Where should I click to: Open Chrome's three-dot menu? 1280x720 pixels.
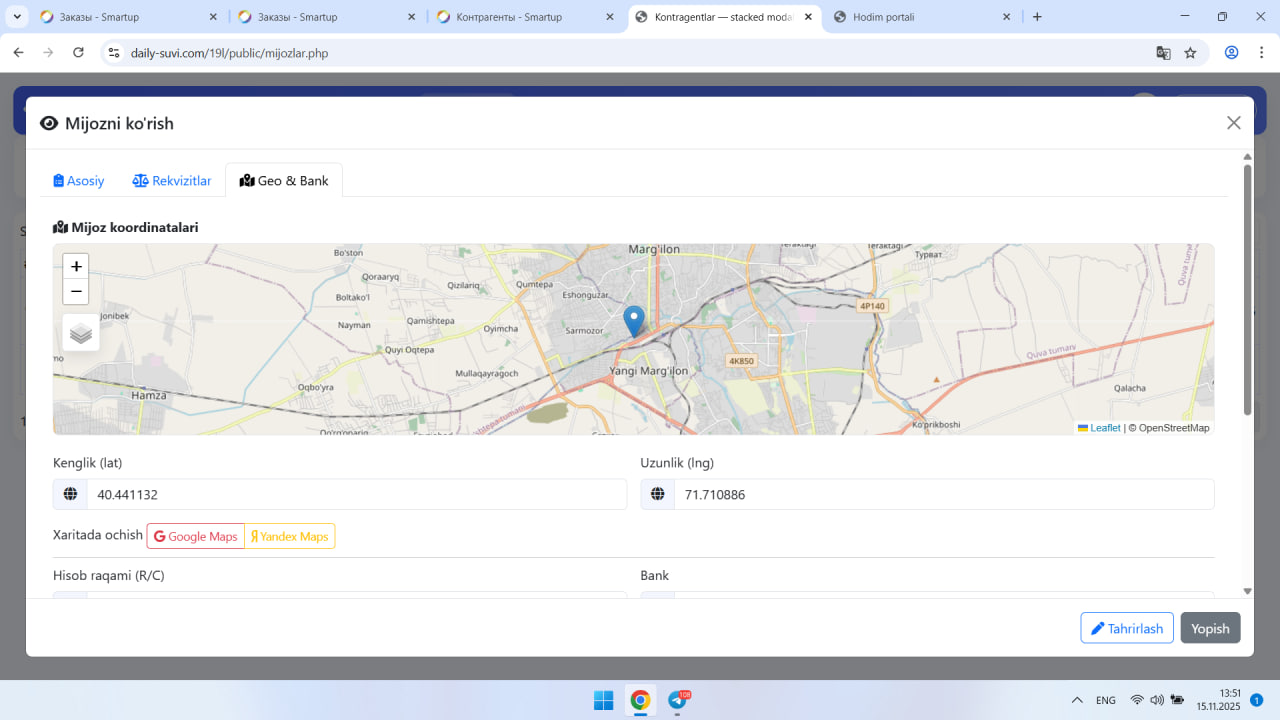pyautogui.click(x=1261, y=53)
